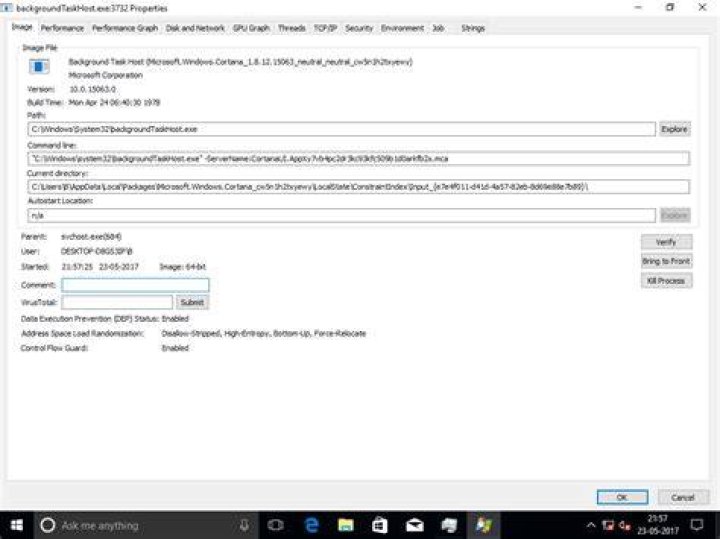Open the Action Center notification icon
720x539 pixels.
coord(697,525)
